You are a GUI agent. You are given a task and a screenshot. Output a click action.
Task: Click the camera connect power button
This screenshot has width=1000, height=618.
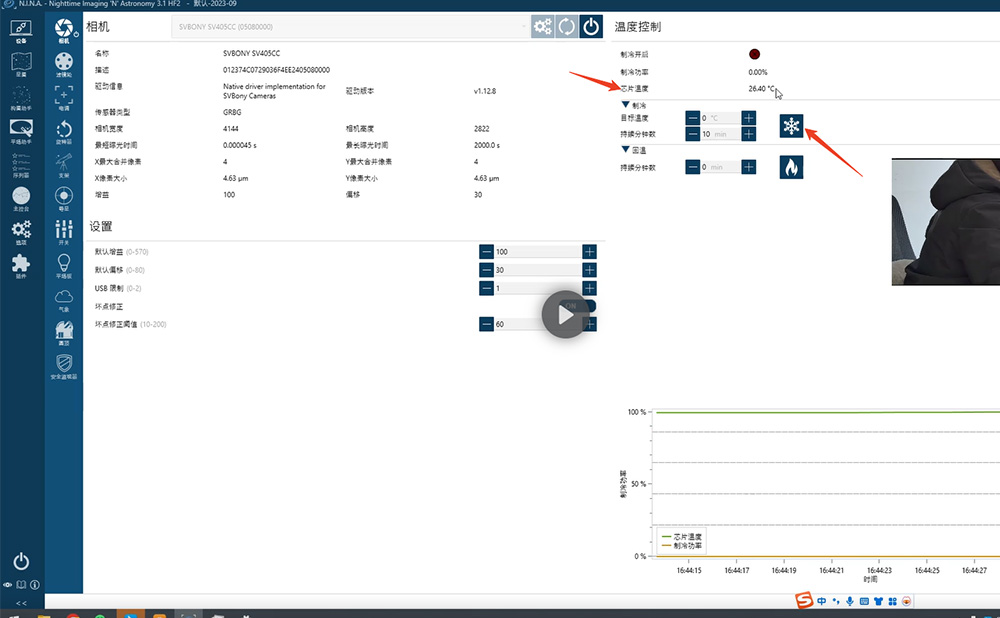click(x=591, y=27)
